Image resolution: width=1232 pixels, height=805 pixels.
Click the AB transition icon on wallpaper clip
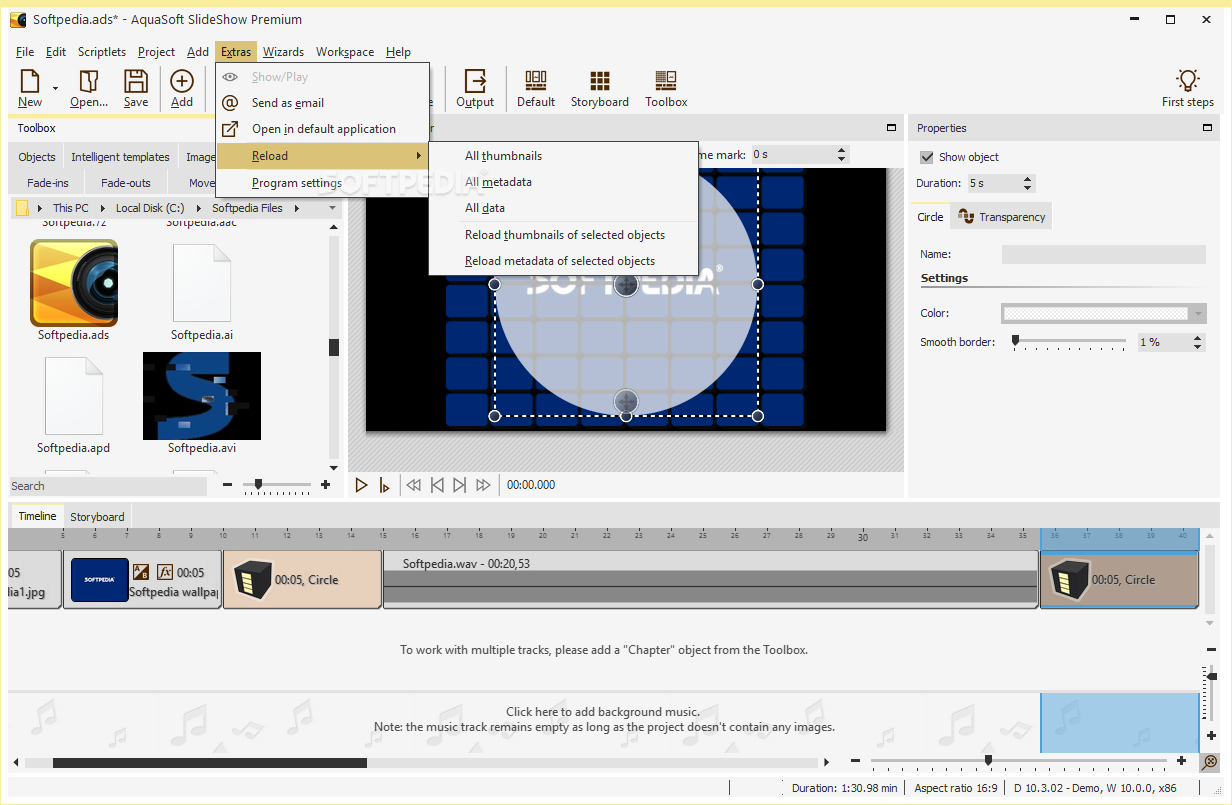[x=141, y=572]
